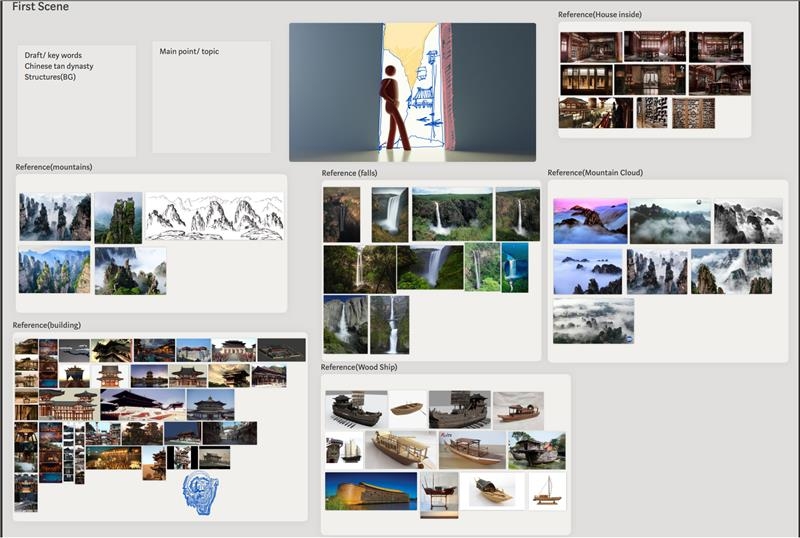The image size is (800, 538).
Task: Select the blue-sky stone pillars mountain photo
Action: pyautogui.click(x=54, y=271)
